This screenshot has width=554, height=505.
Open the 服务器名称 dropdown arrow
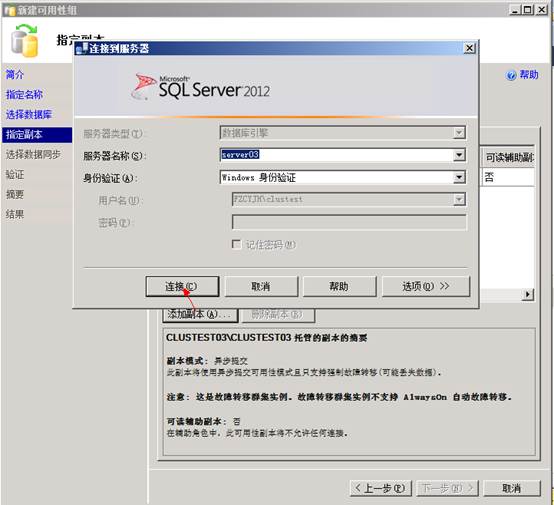pos(459,155)
